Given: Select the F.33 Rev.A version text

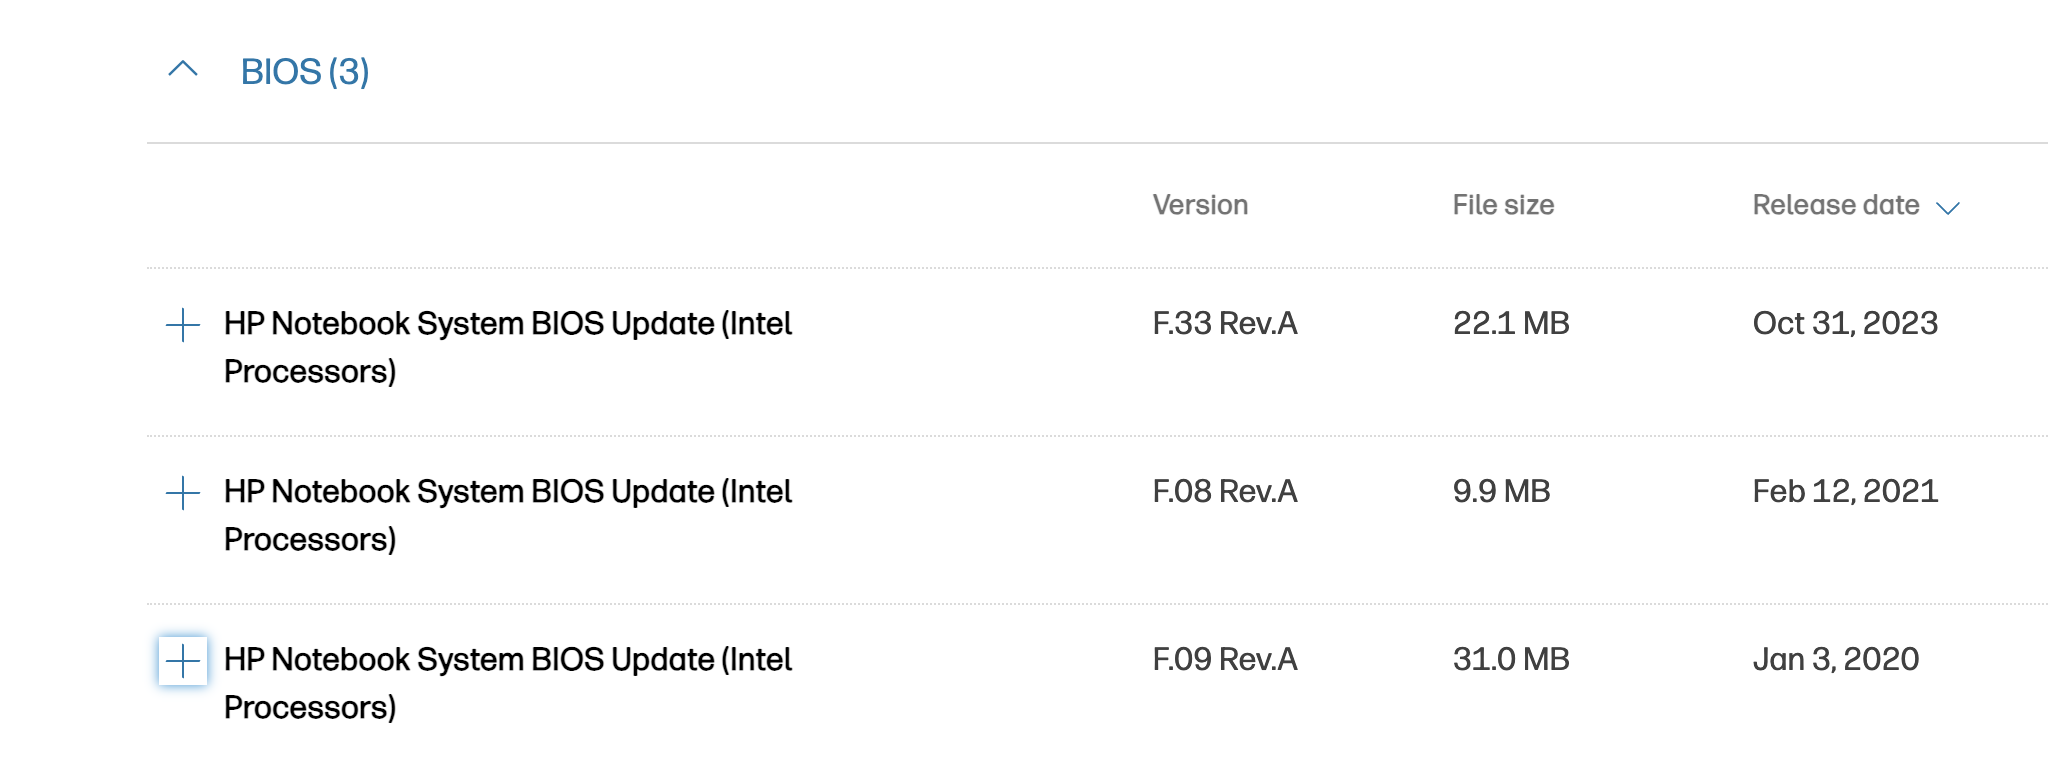Looking at the screenshot, I should (1225, 323).
